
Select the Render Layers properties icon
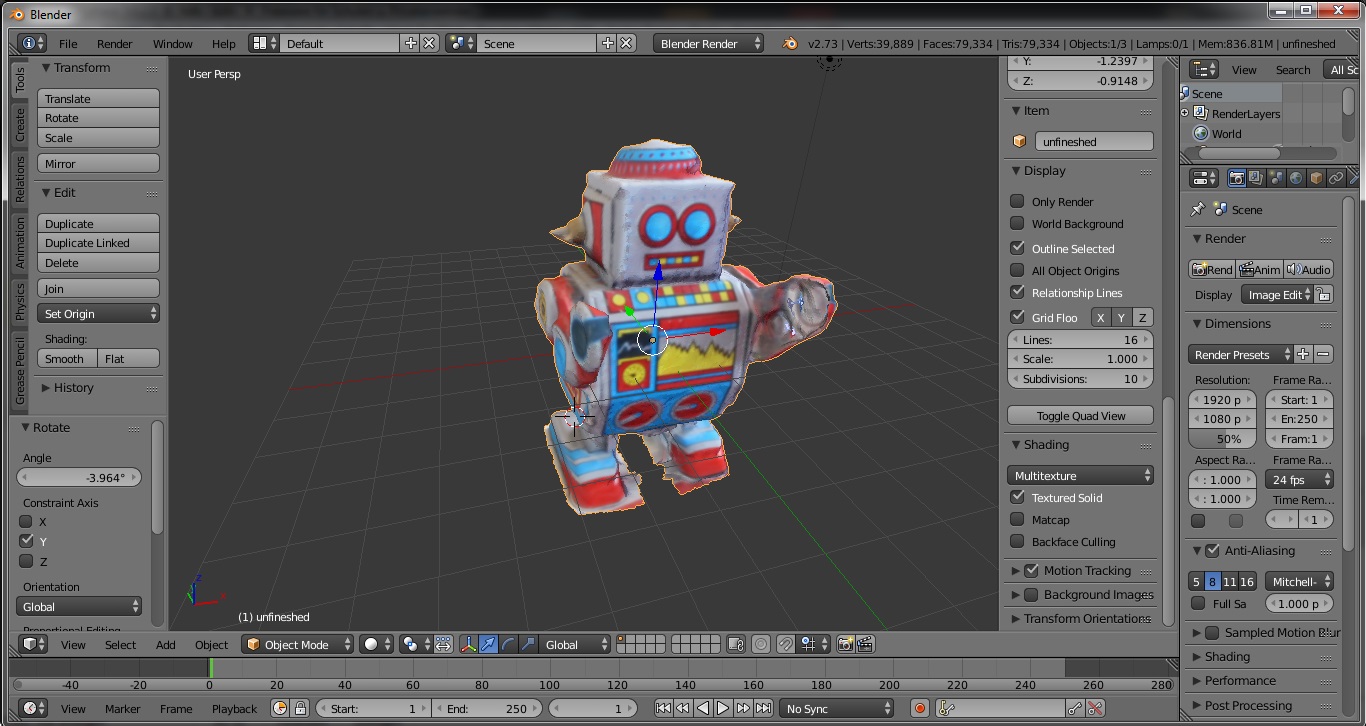click(x=1256, y=178)
